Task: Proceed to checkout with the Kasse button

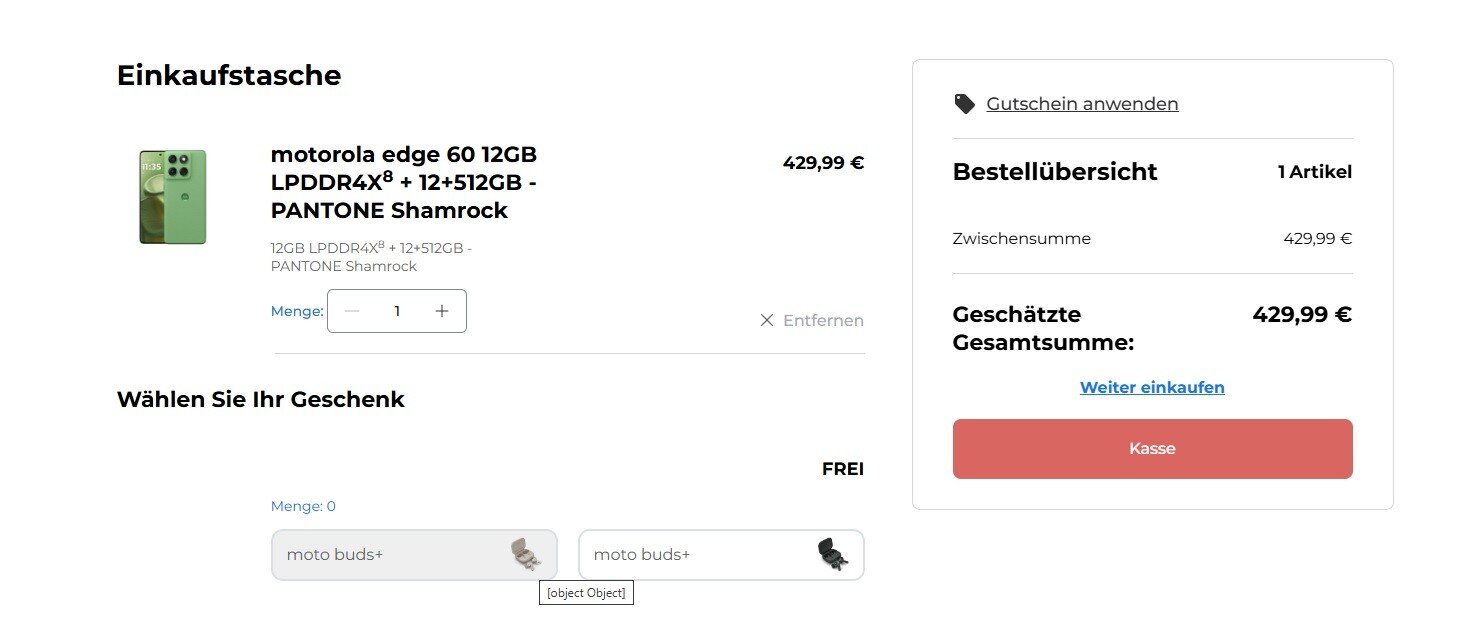Action: [x=1152, y=449]
